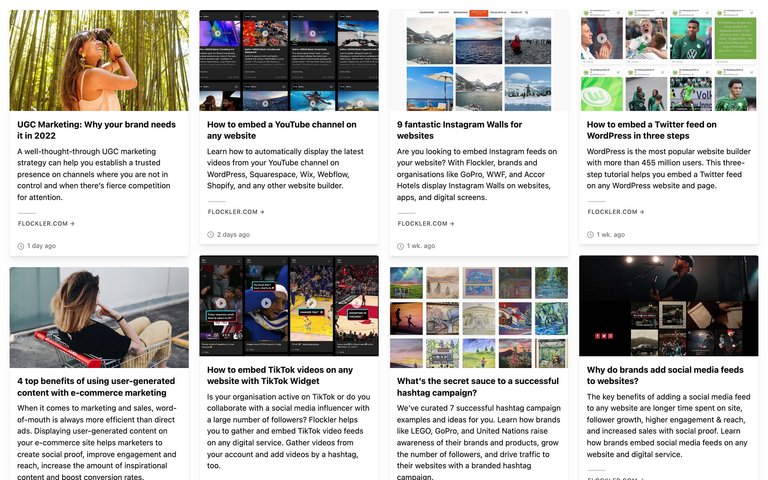Viewport: 768px width, 480px height.
Task: Click the colorful paintings grid thumbnail
Action: [479, 317]
